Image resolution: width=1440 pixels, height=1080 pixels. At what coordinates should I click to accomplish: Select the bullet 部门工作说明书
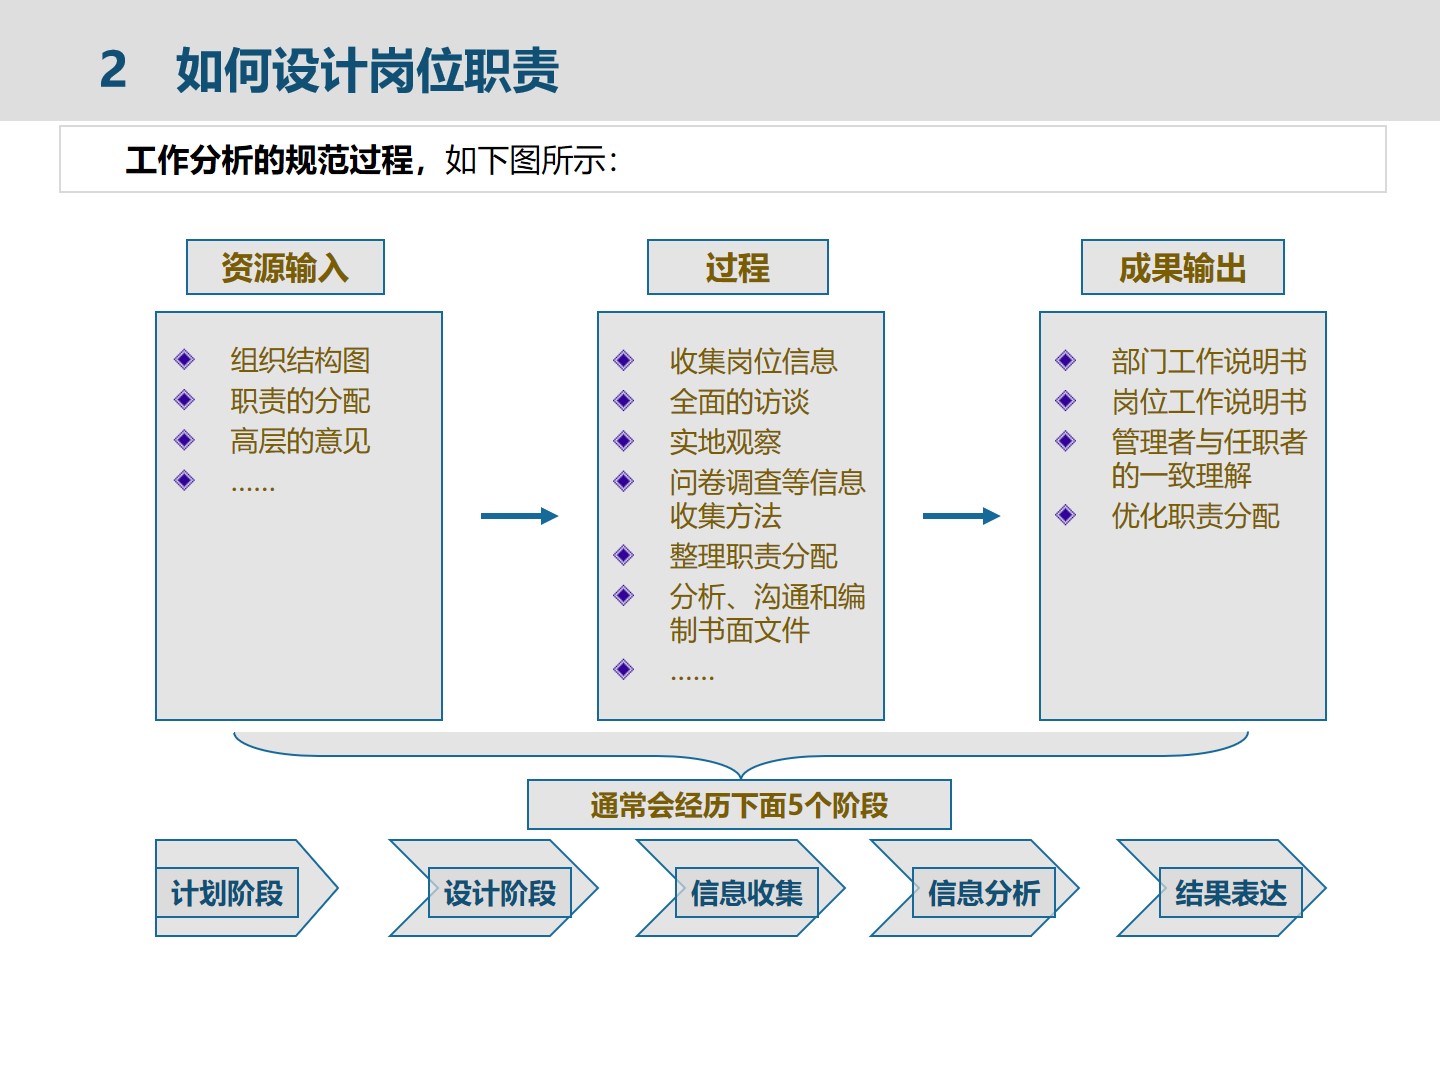coord(1210,361)
